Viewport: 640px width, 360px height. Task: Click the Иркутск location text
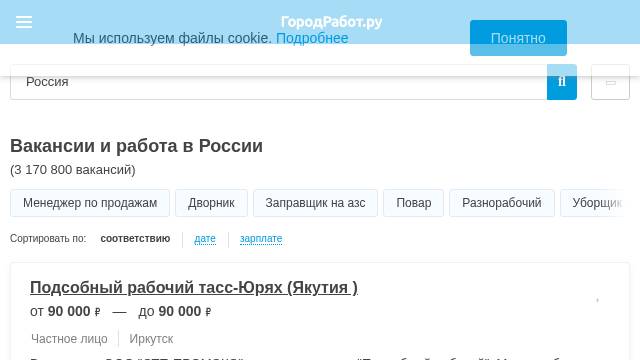[151, 339]
